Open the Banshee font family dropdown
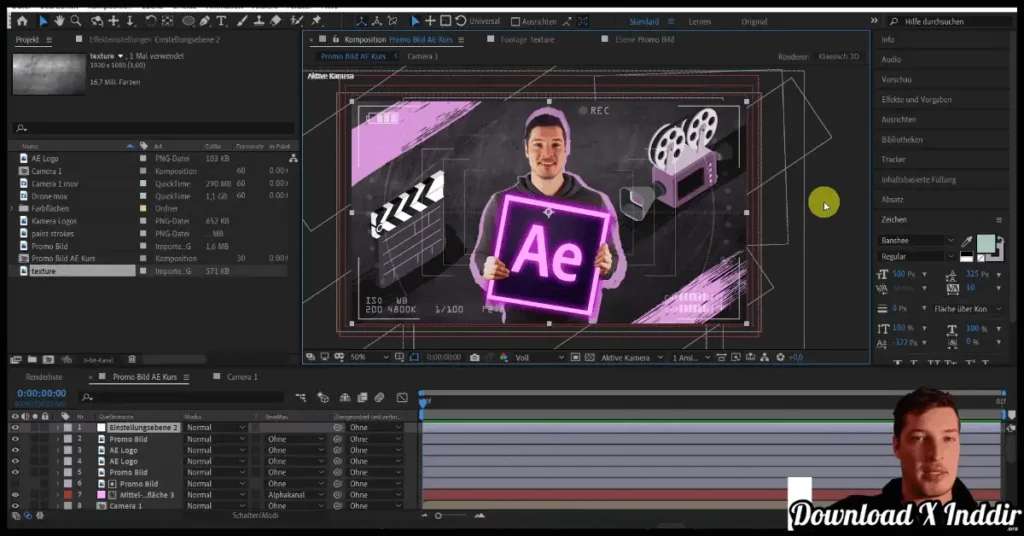The width and height of the screenshot is (1024, 536). coord(917,240)
